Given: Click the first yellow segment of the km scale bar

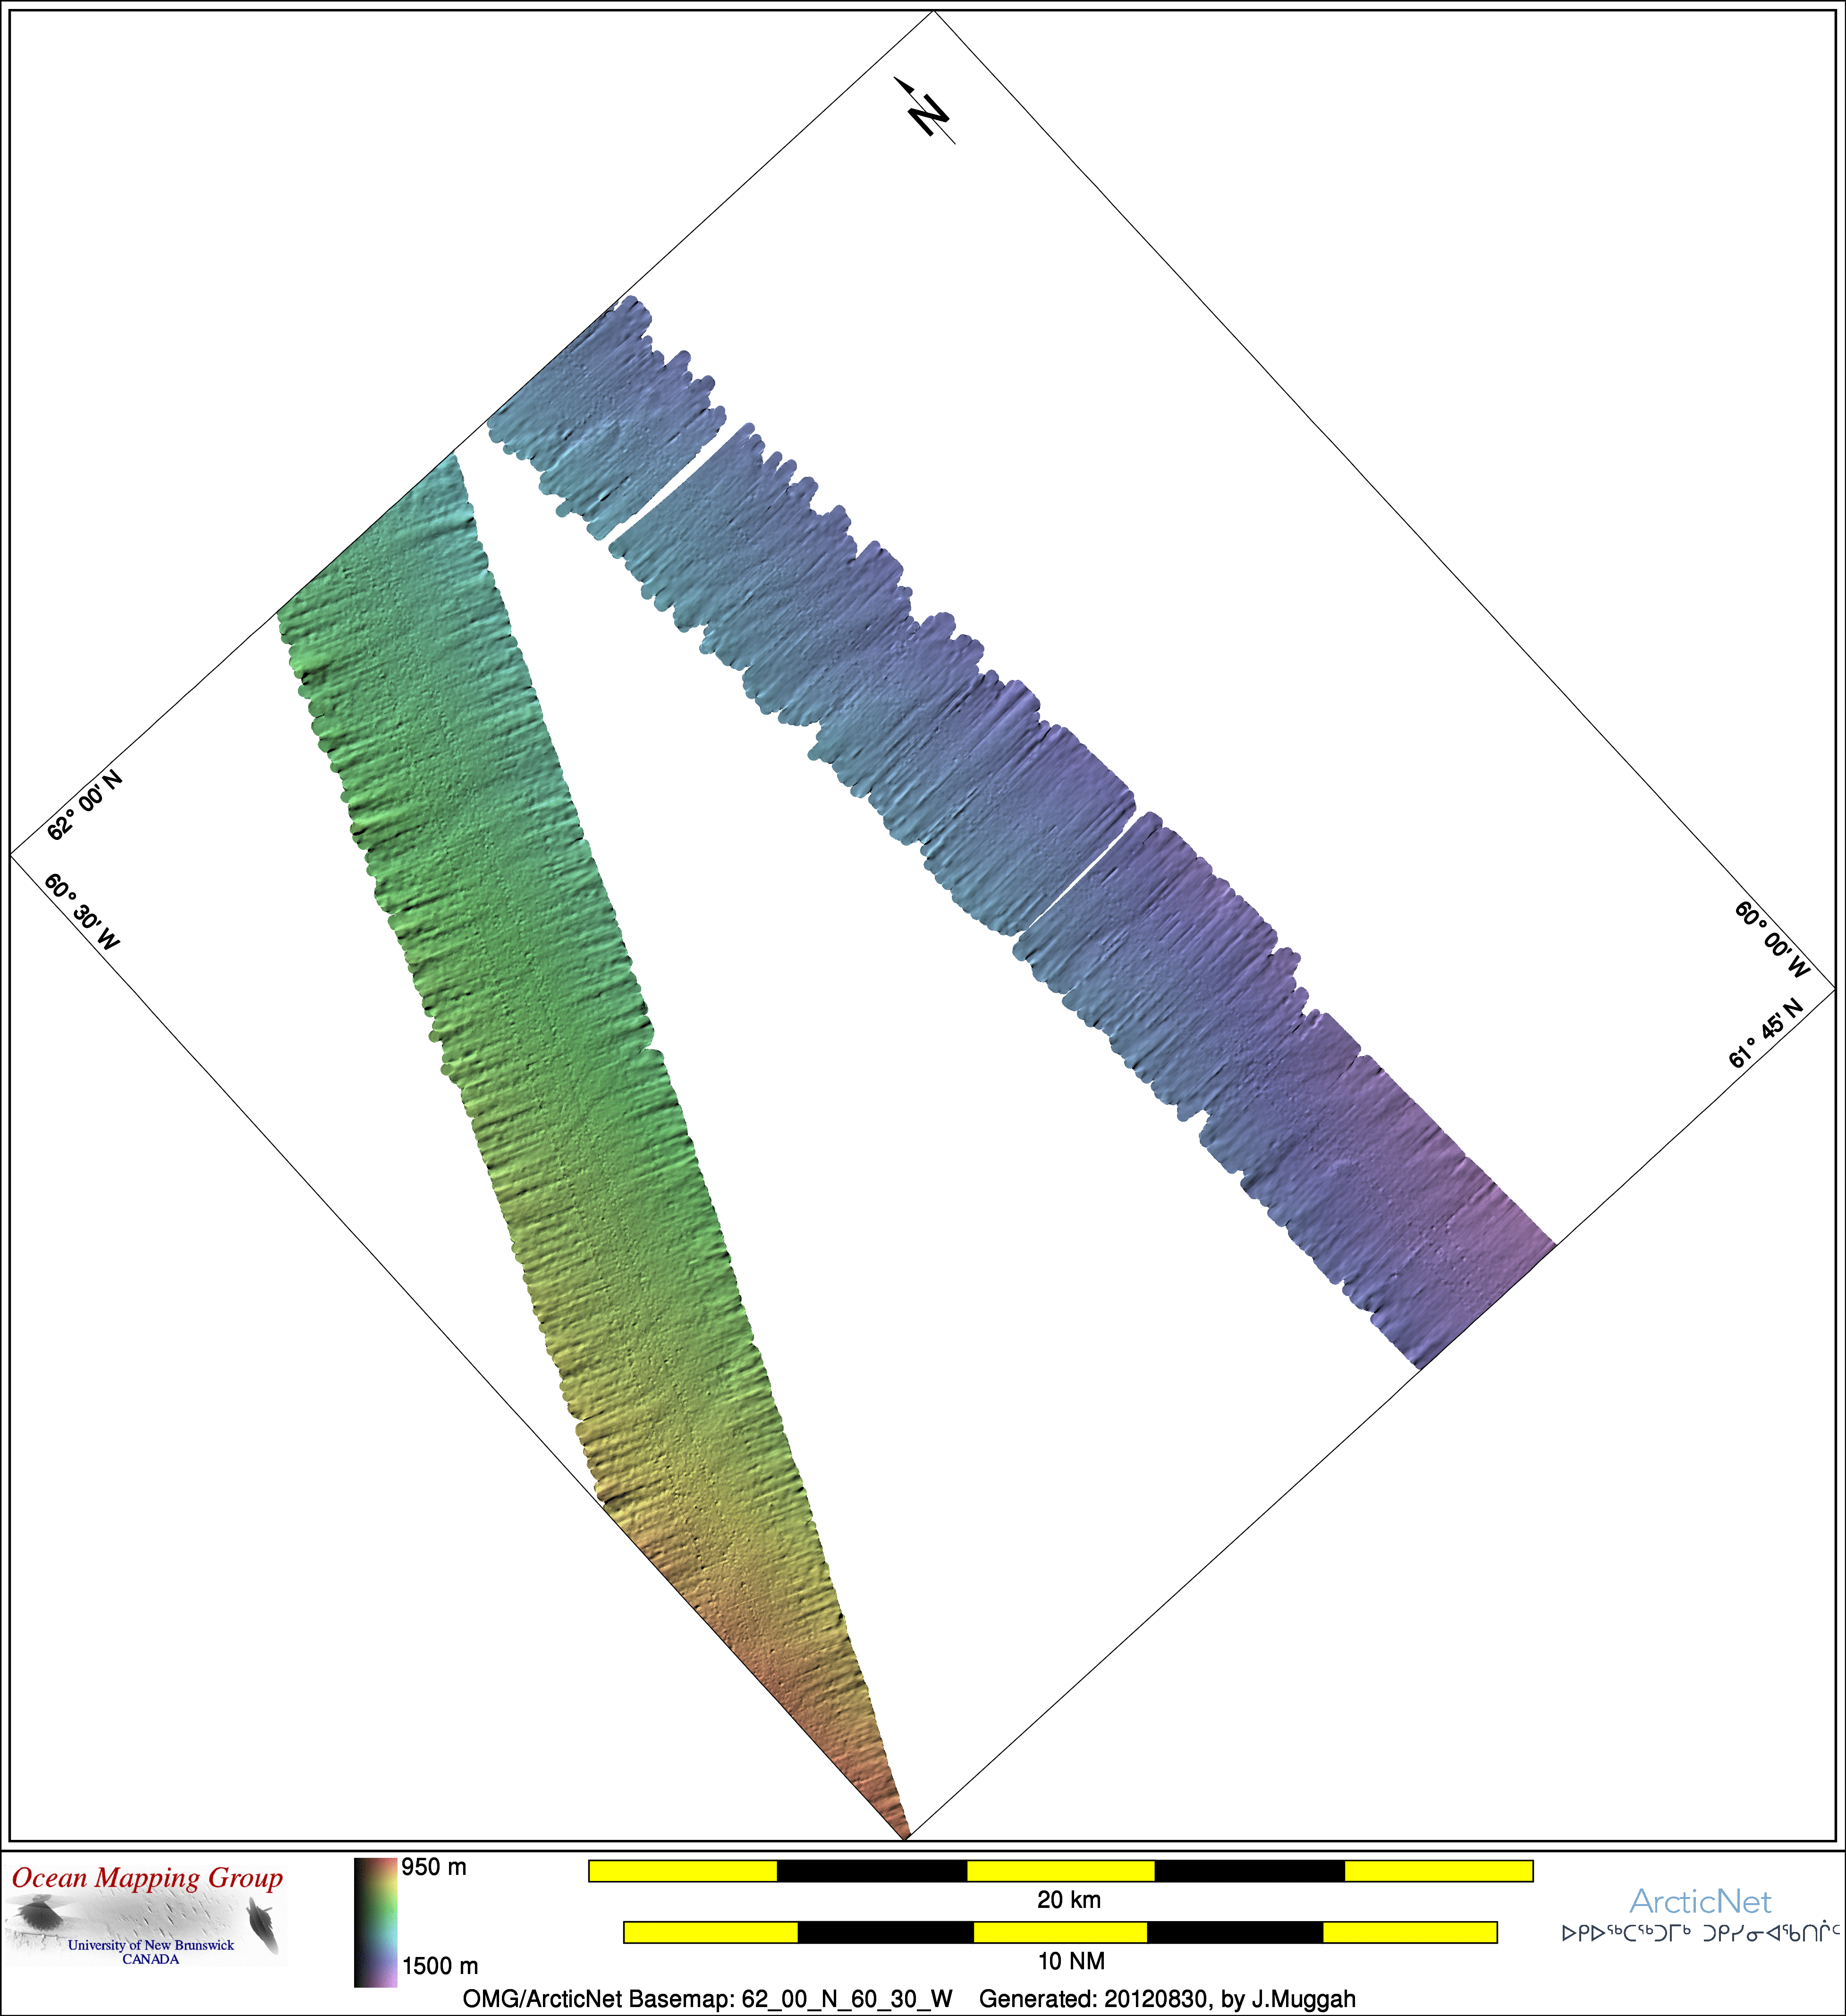Looking at the screenshot, I should pos(683,1871).
